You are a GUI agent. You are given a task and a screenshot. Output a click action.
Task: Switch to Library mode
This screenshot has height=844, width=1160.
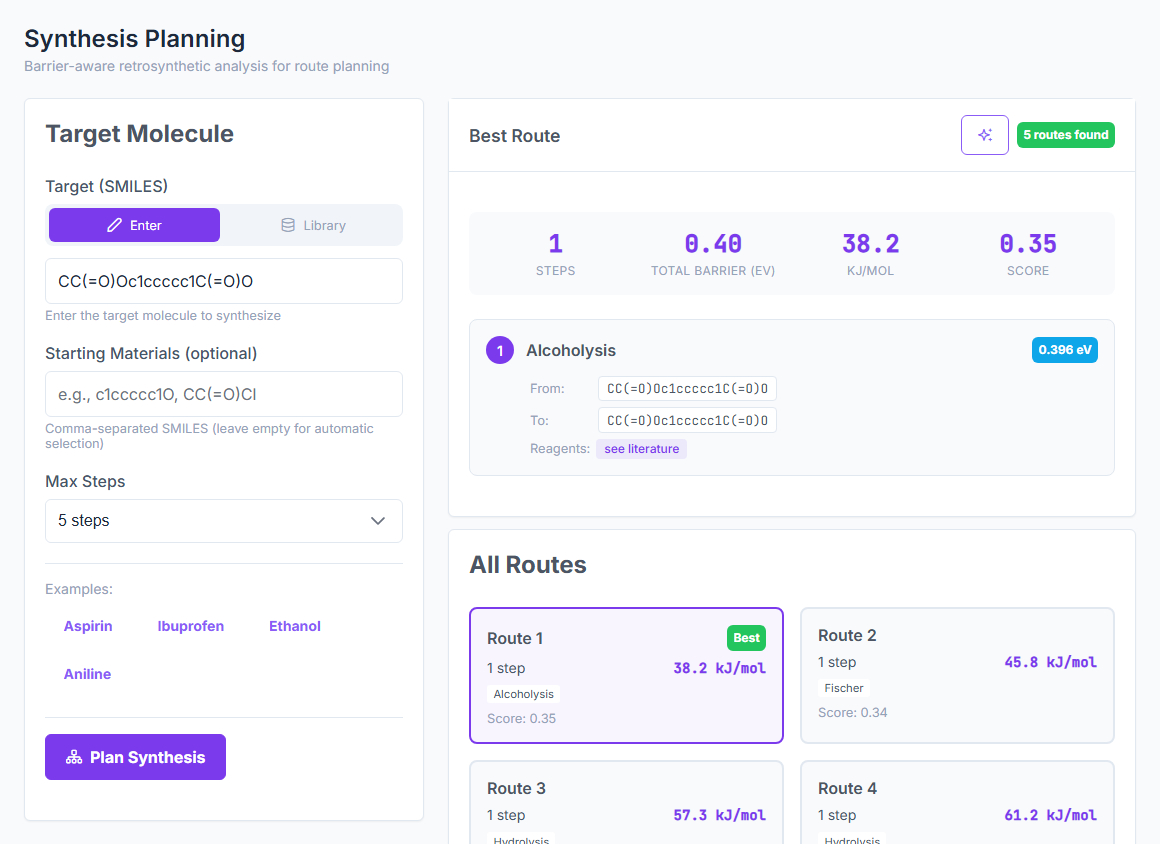click(313, 225)
